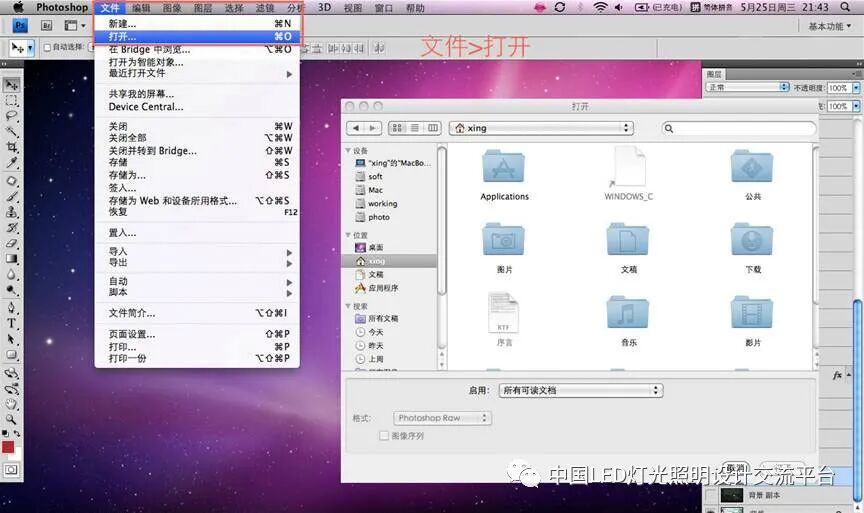
Task: Select the Hand tool
Action: (12, 404)
